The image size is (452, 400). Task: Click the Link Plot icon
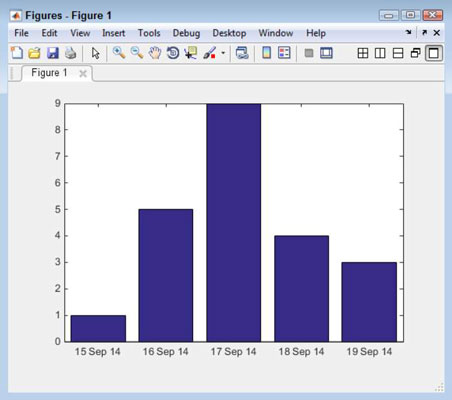(x=242, y=53)
